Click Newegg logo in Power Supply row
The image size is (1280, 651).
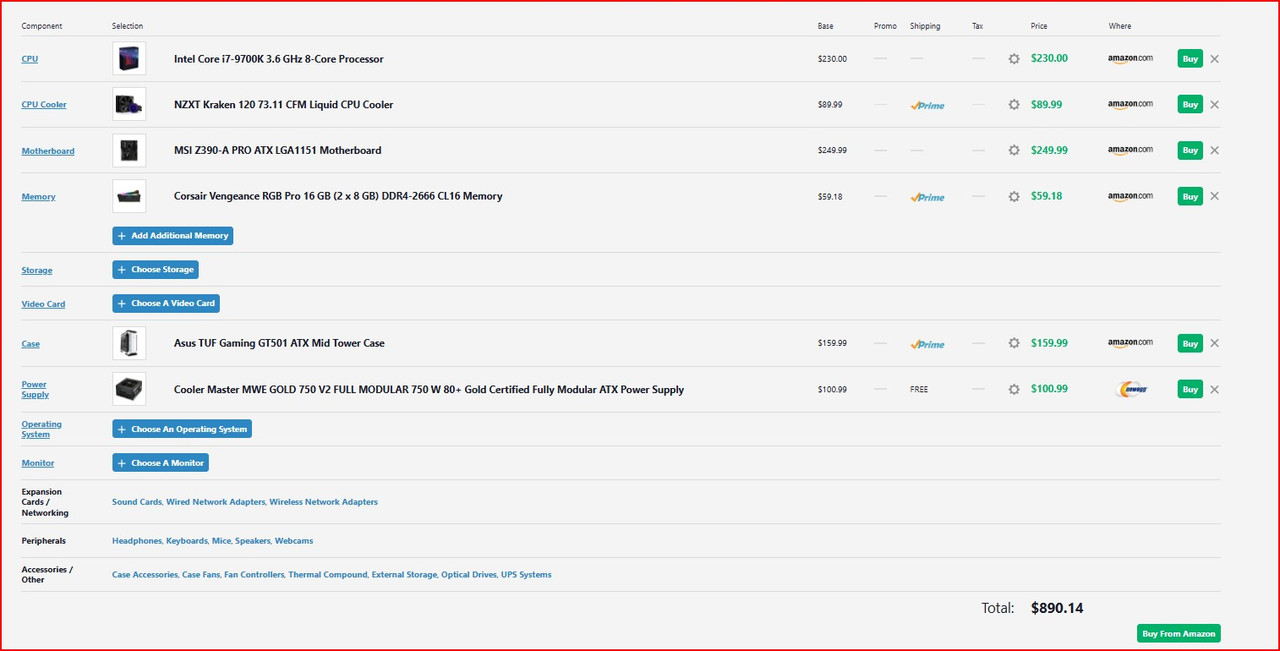pyautogui.click(x=1131, y=390)
